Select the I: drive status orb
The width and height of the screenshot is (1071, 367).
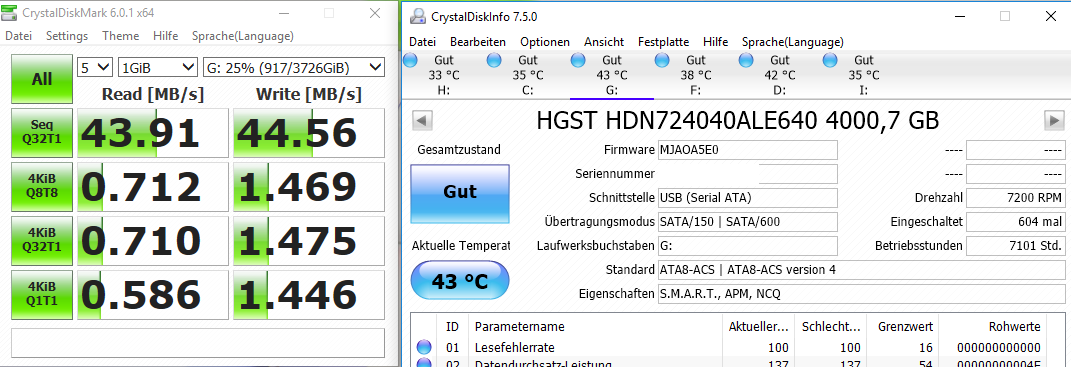click(831, 61)
